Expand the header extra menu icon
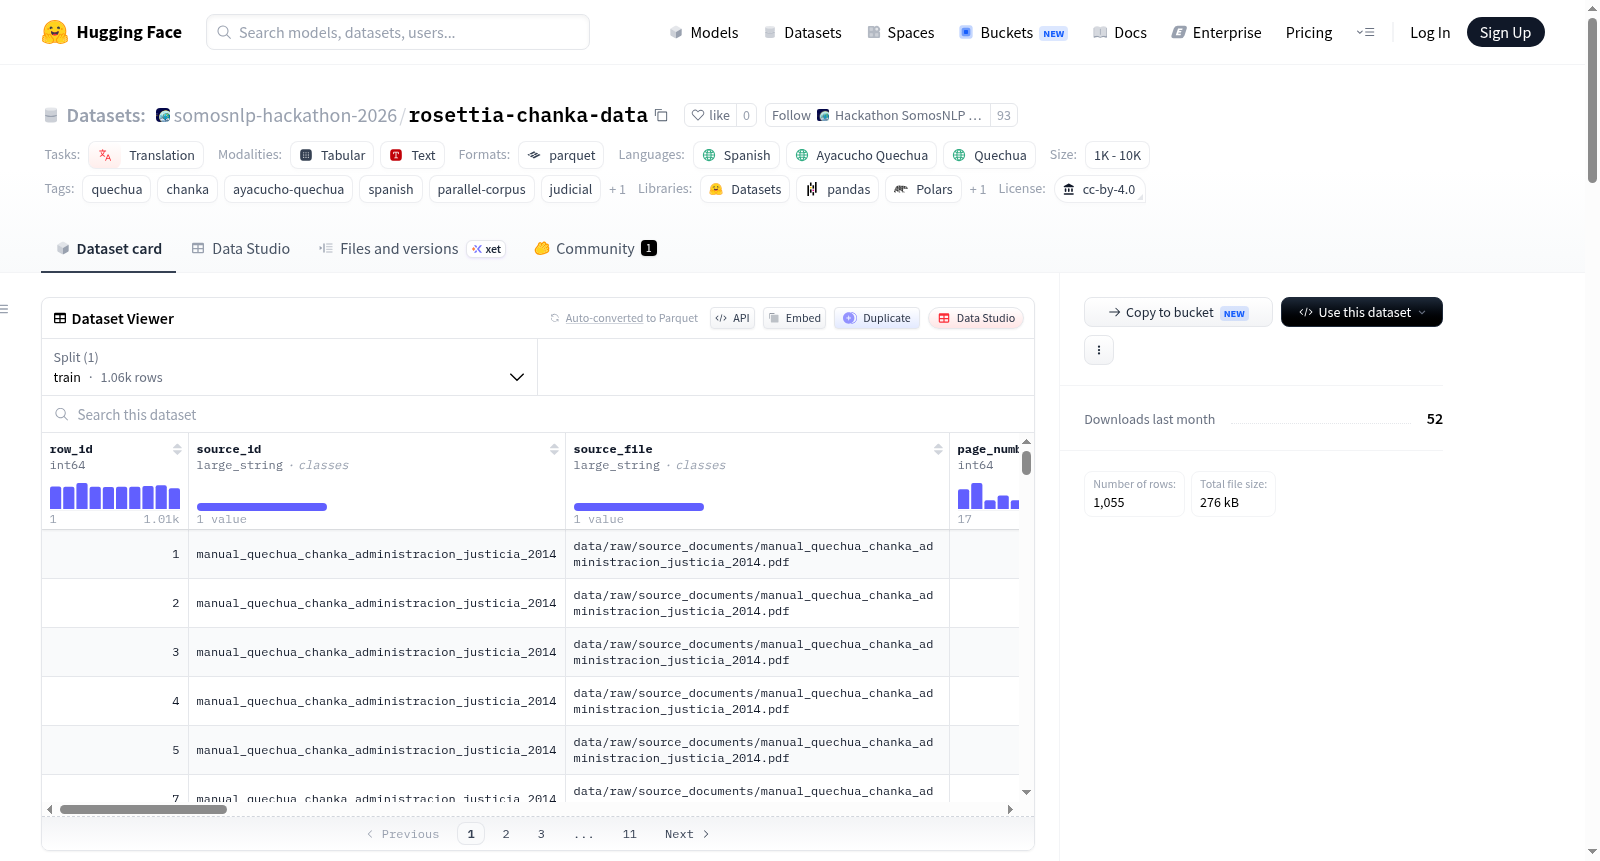Viewport: 1600px width, 861px height. (x=1365, y=32)
